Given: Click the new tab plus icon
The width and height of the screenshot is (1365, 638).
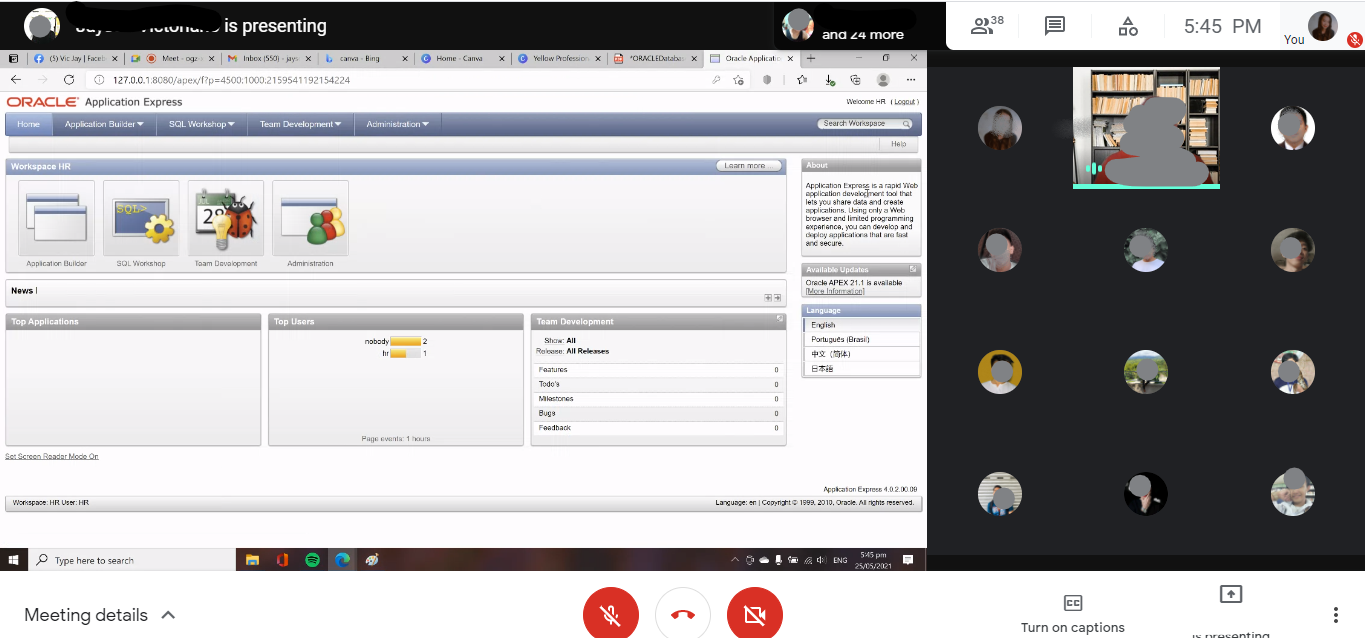Looking at the screenshot, I should click(x=811, y=58).
